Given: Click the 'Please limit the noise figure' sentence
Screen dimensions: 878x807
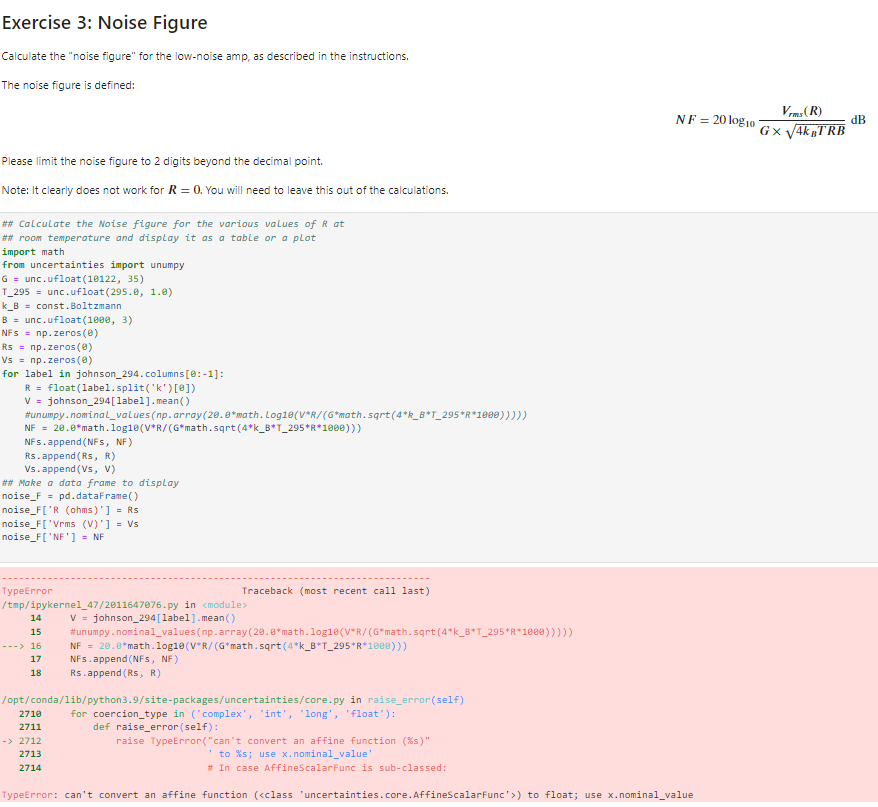Looking at the screenshot, I should coord(162,161).
